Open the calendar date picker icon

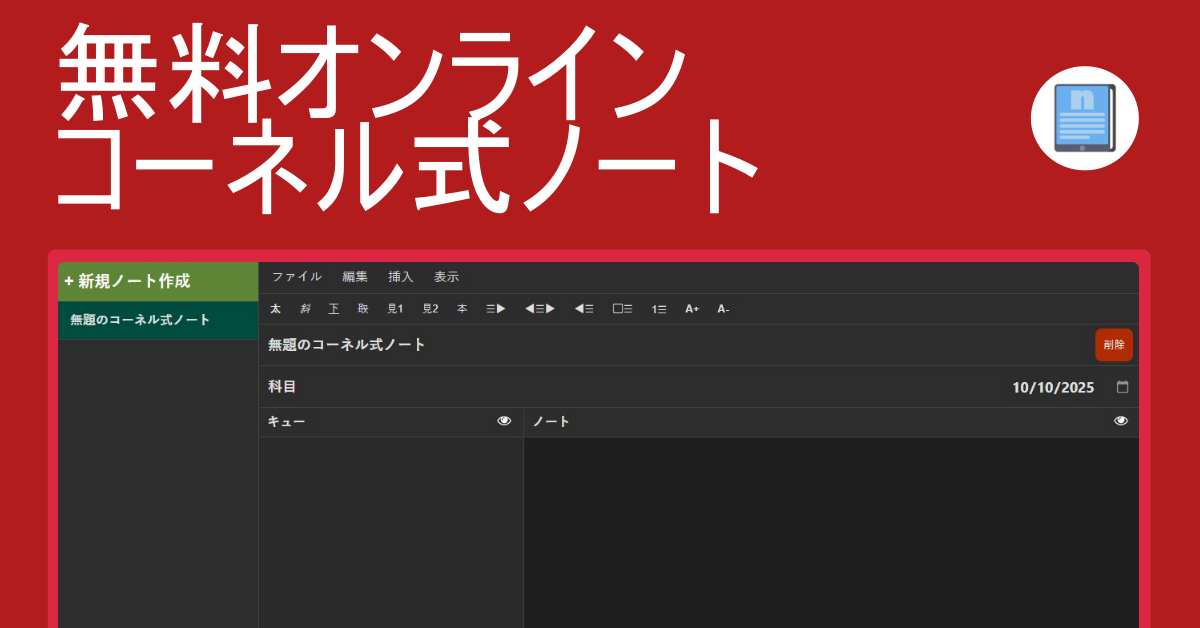point(1122,387)
